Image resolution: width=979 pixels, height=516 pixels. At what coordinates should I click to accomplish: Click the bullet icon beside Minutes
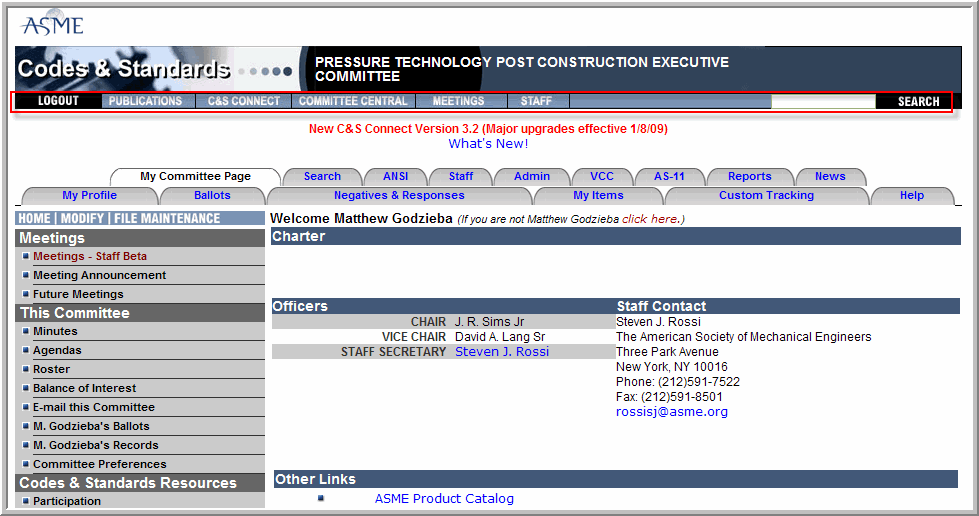tap(26, 330)
